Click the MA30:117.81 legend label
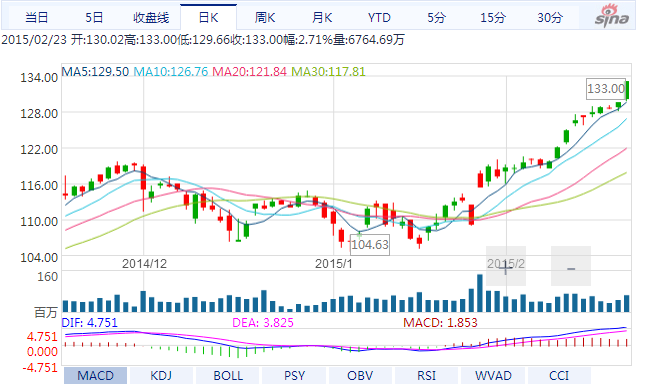 (328, 72)
